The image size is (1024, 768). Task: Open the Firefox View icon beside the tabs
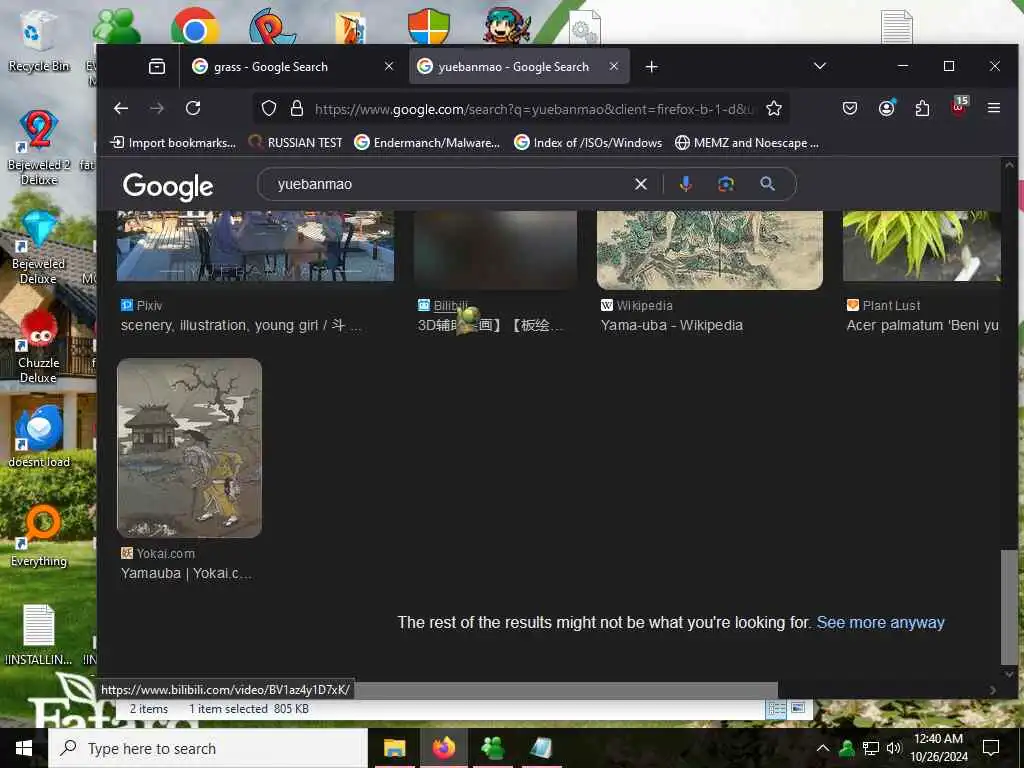coord(157,67)
